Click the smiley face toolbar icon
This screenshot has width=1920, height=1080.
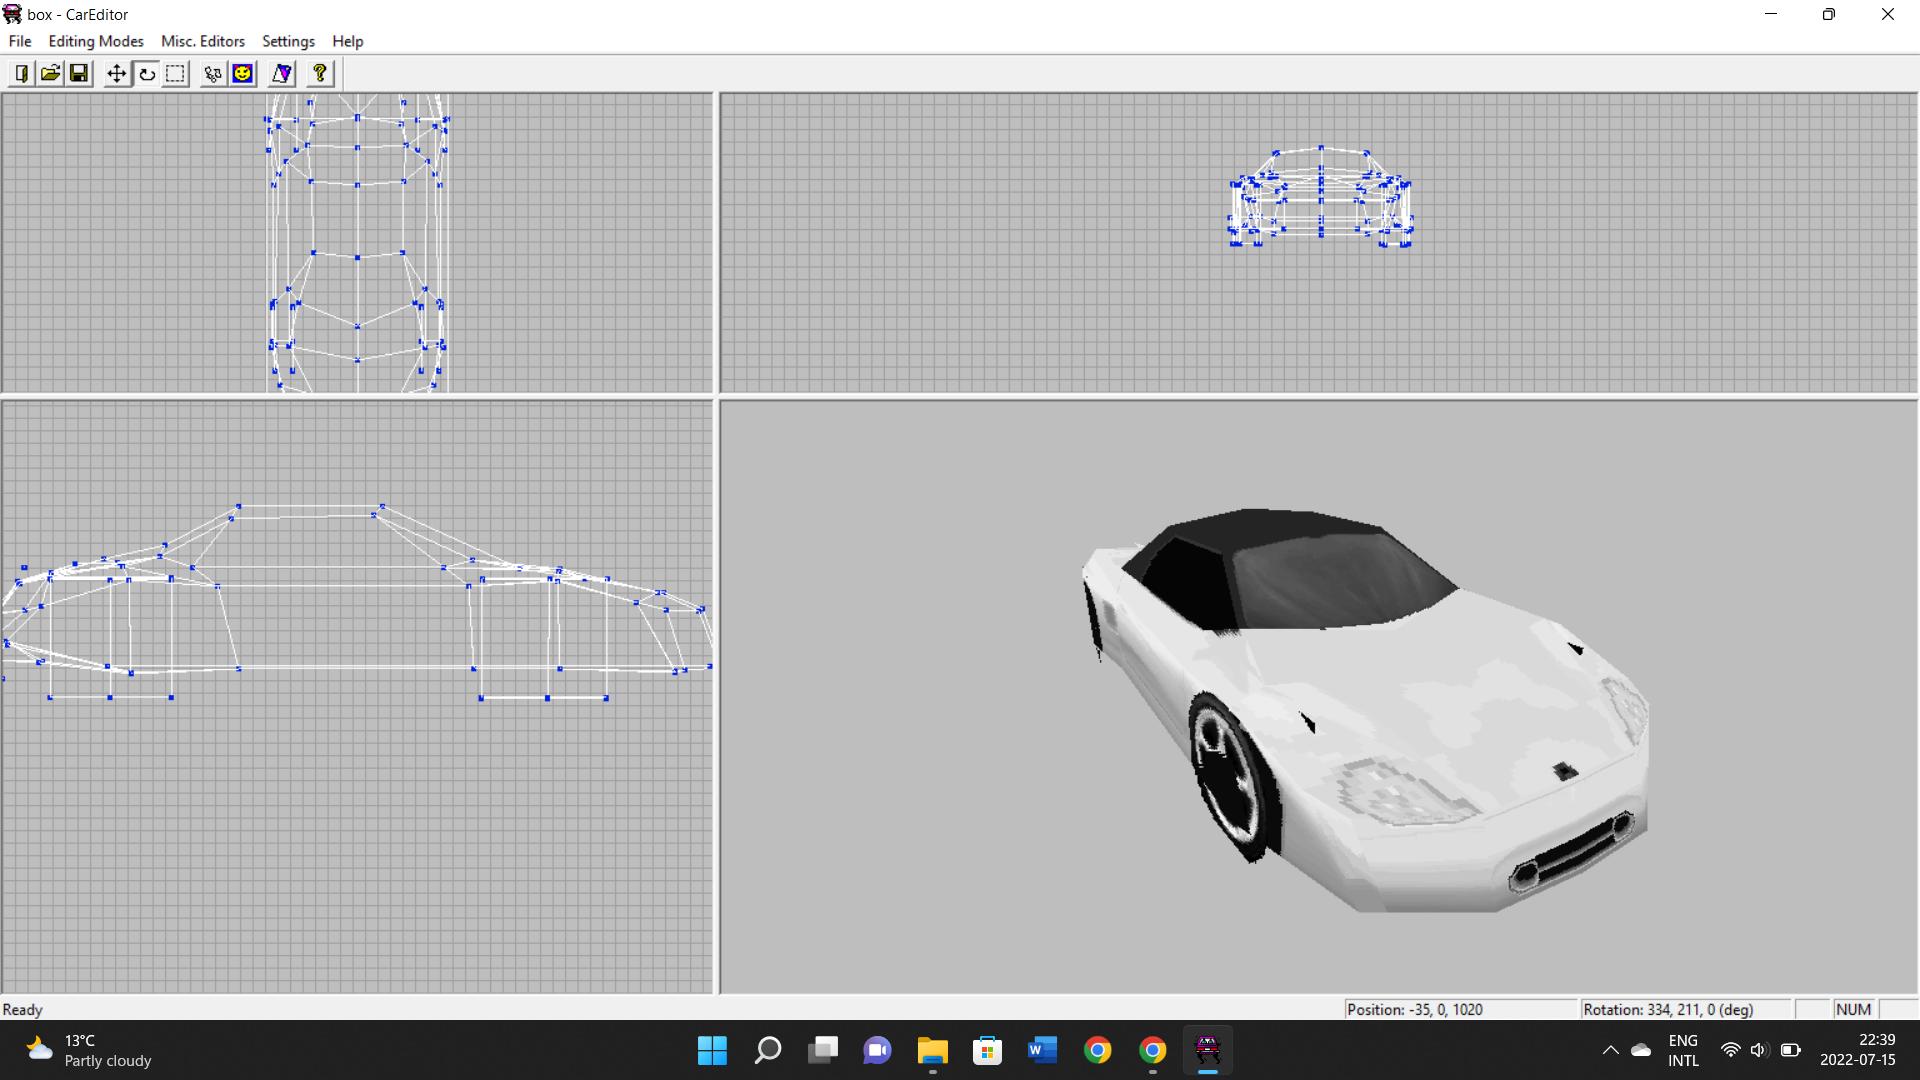243,74
